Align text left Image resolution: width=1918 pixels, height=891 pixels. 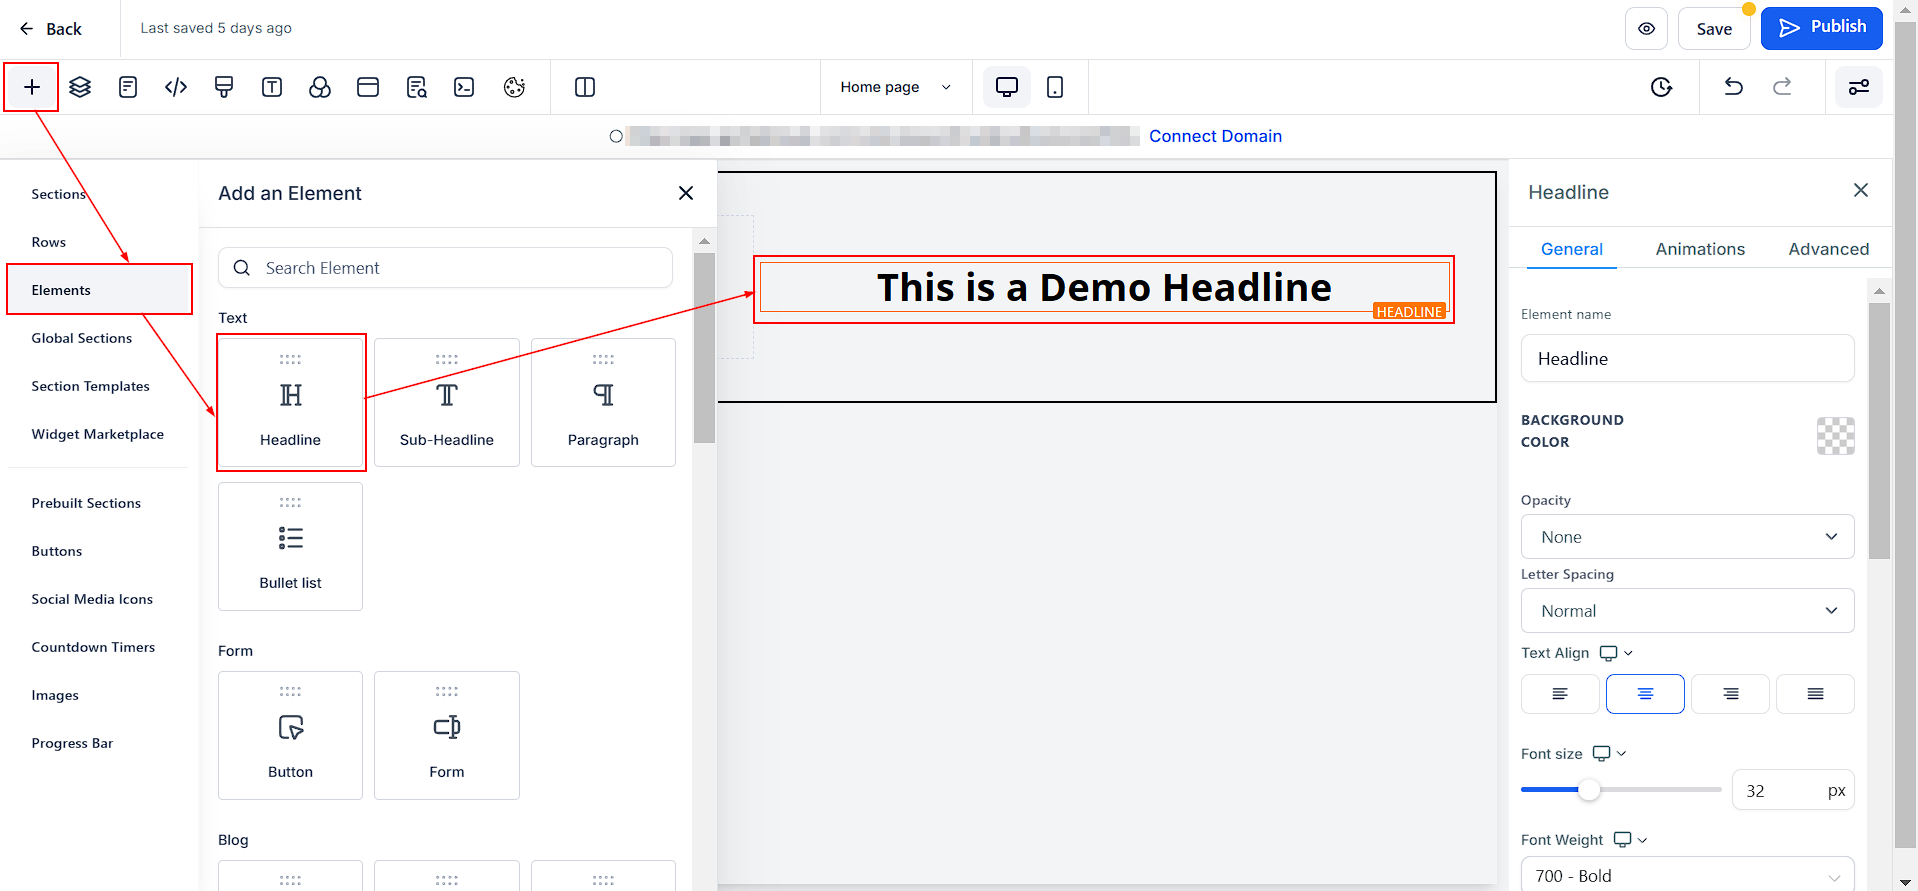pos(1560,694)
